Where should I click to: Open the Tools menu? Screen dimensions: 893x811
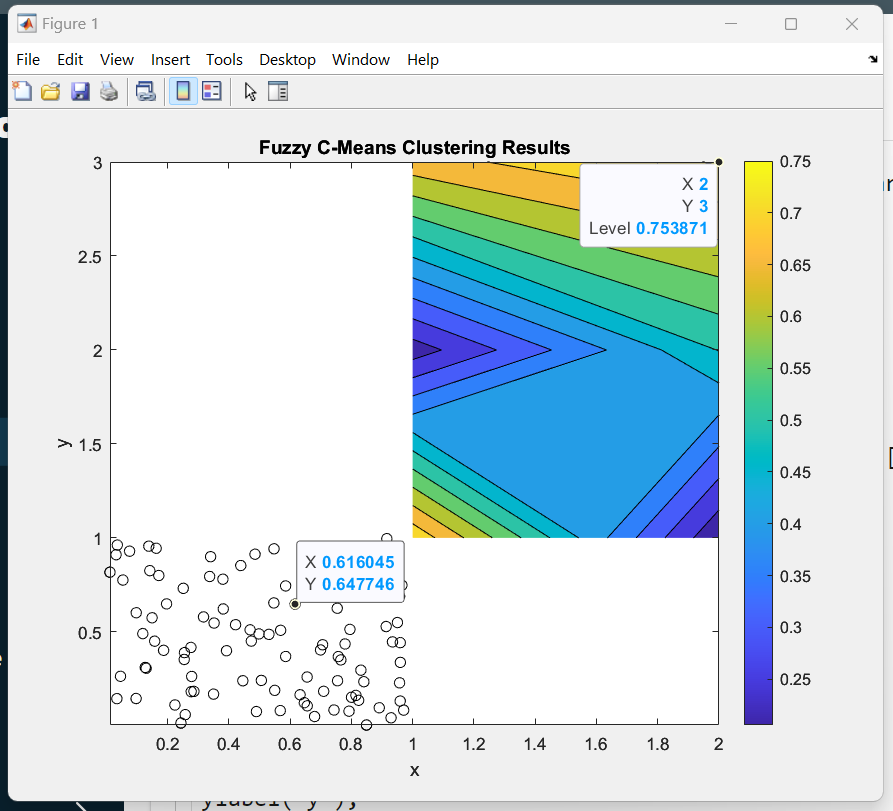[x=224, y=60]
